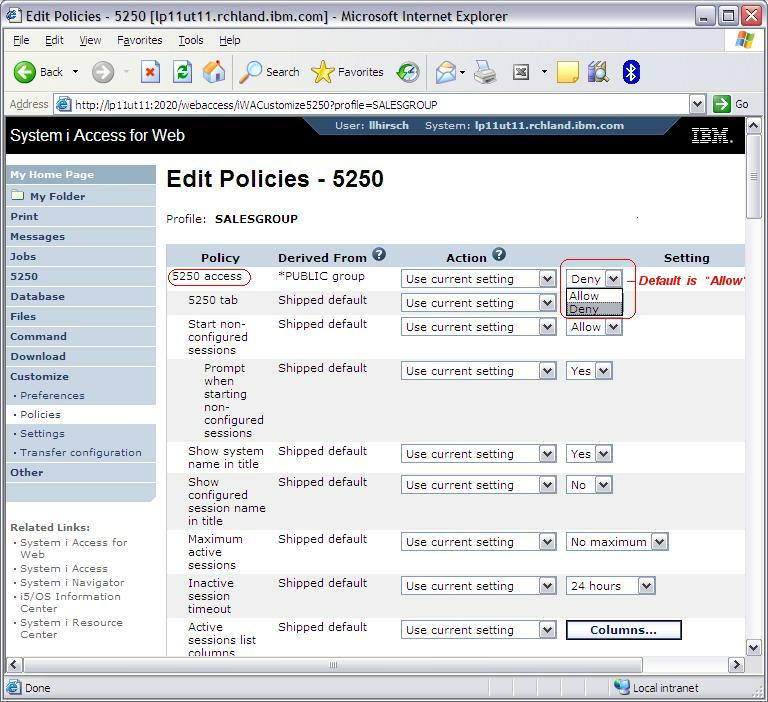This screenshot has height=702, width=768.
Task: Open the History toolbar icon
Action: tap(408, 73)
